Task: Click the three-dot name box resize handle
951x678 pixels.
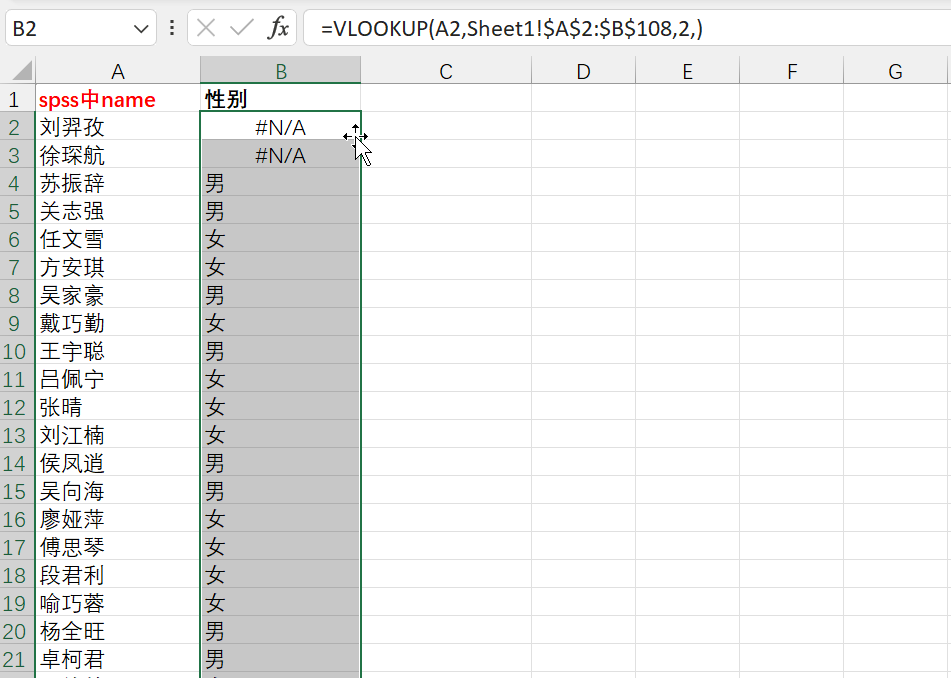Action: (172, 28)
